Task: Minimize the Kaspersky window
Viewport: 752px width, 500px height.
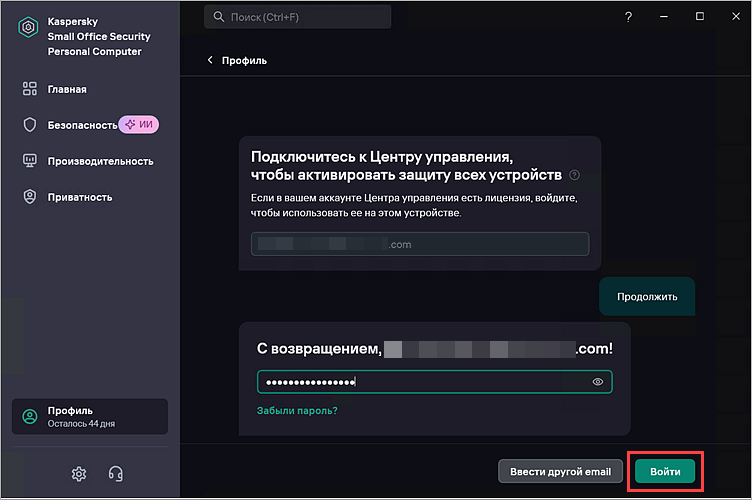Action: 664,17
